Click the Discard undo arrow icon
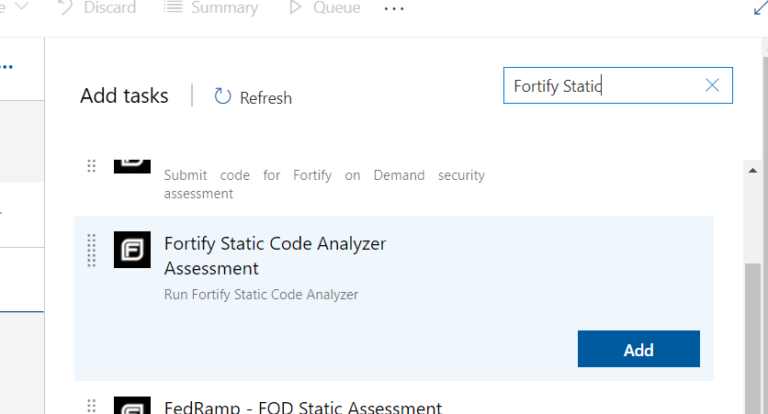 click(x=65, y=7)
